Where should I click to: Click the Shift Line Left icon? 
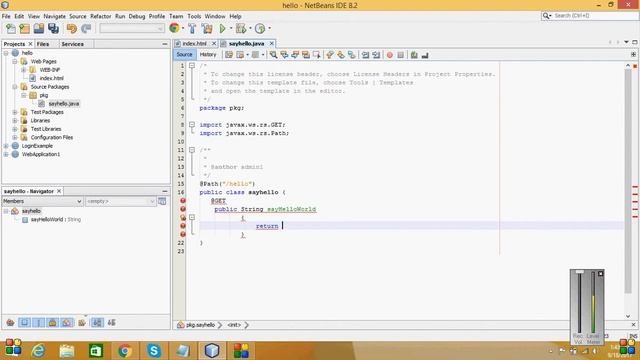pyautogui.click(x=365, y=55)
